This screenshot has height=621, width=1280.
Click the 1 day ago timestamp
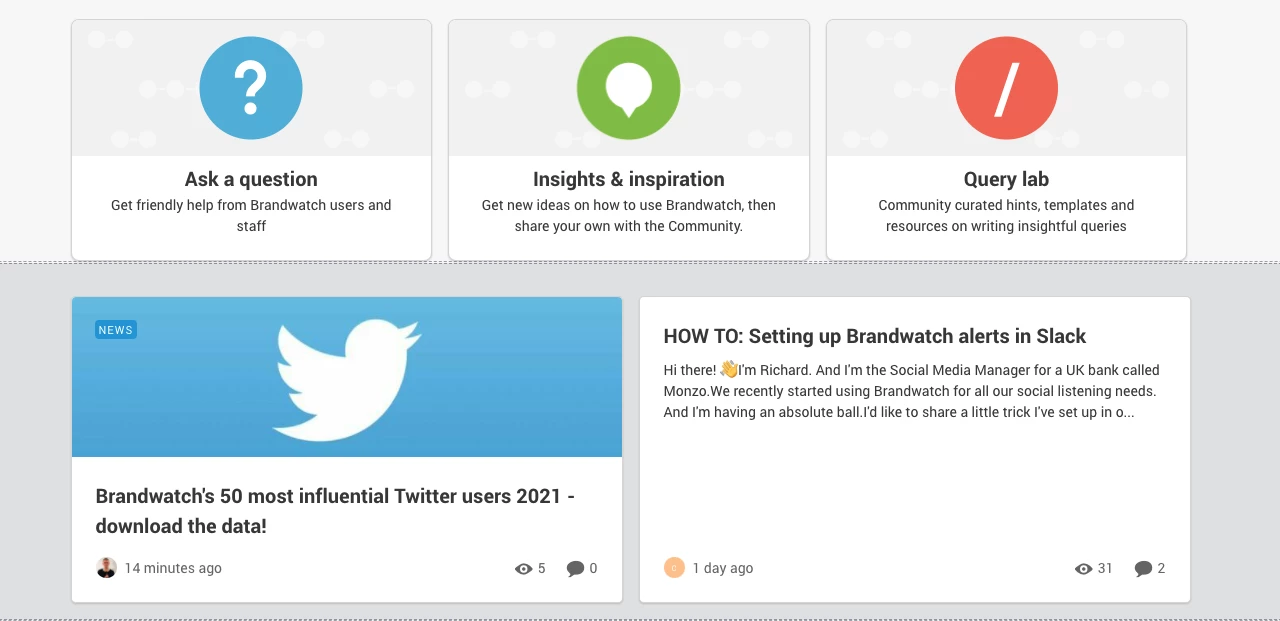[x=723, y=568]
